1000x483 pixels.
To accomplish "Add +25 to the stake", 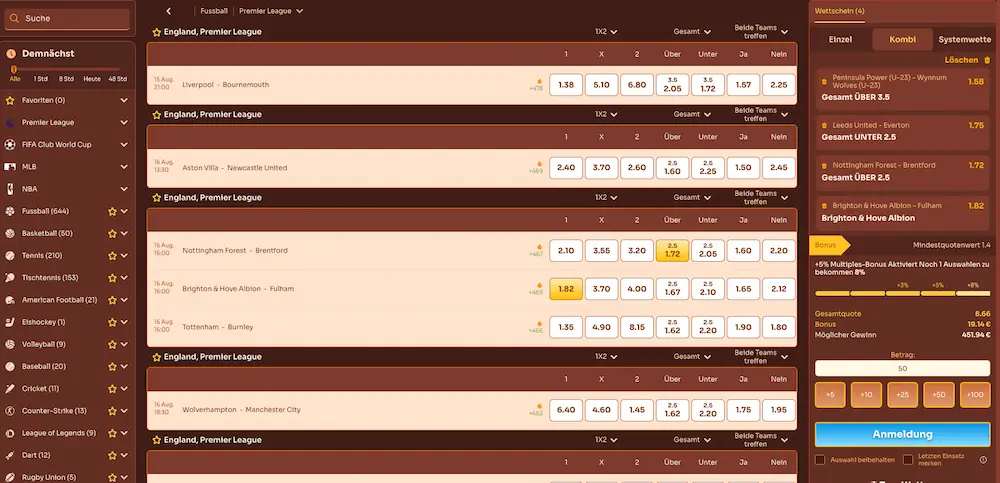I will point(902,395).
